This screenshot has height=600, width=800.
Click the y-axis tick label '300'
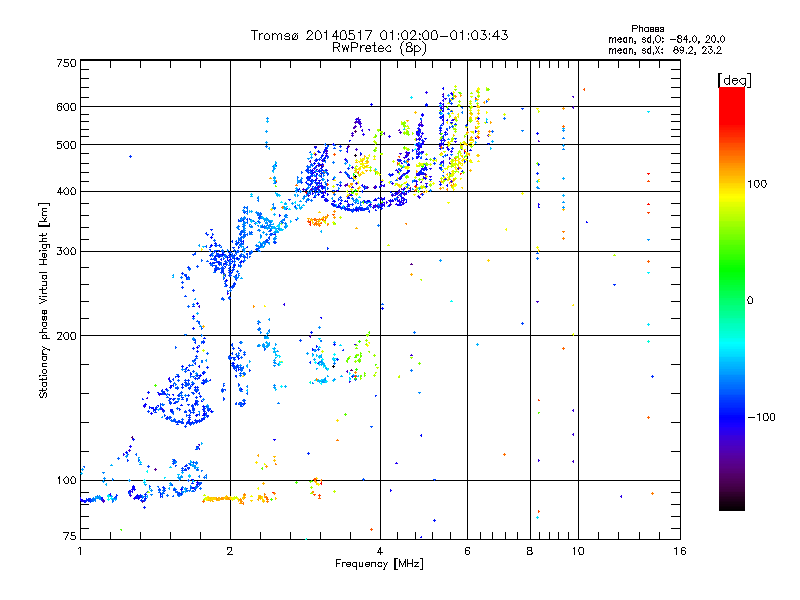[66, 252]
